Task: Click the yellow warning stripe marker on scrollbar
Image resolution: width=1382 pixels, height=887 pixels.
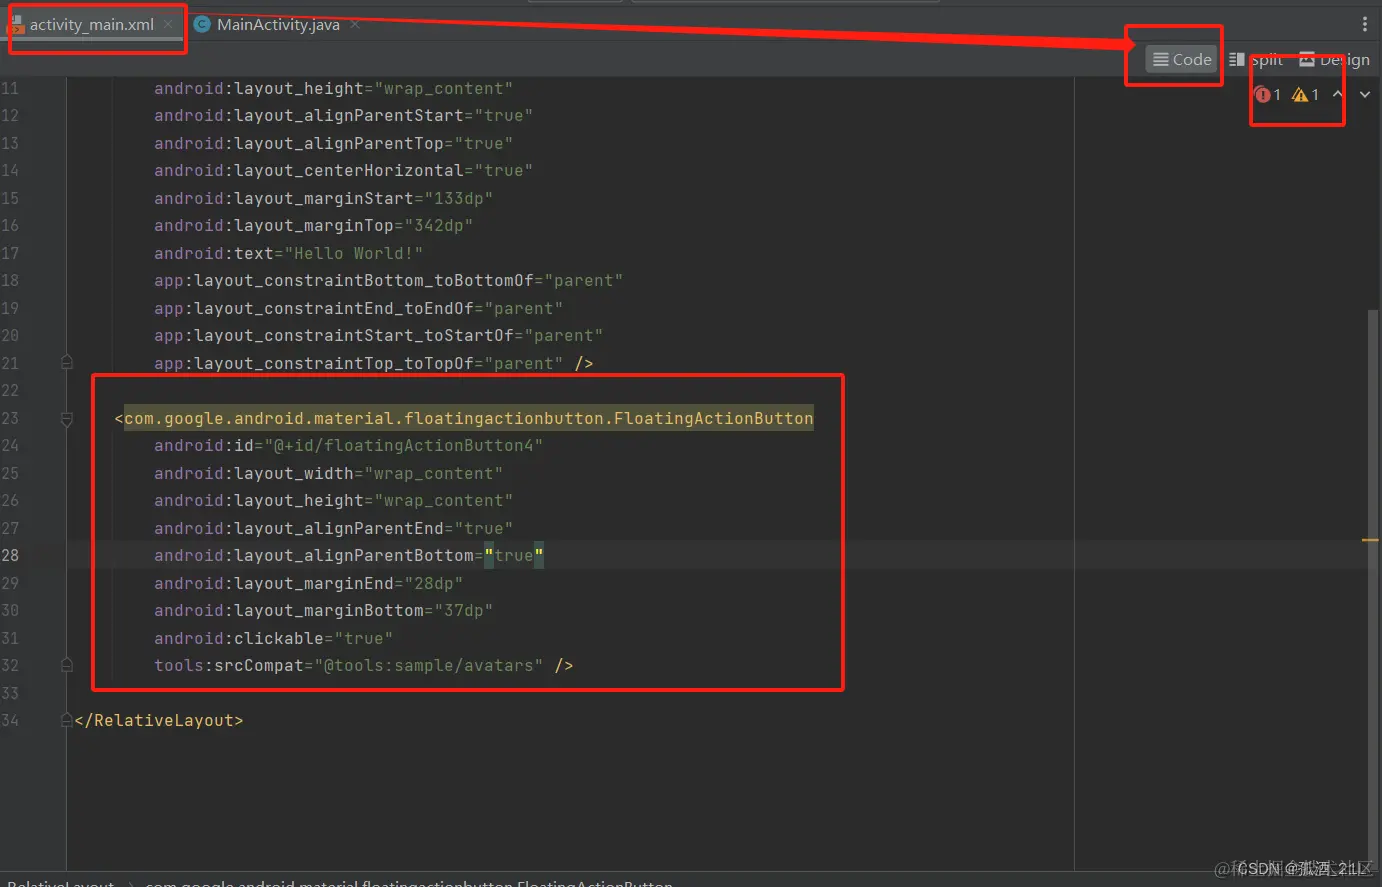Action: coord(1370,540)
